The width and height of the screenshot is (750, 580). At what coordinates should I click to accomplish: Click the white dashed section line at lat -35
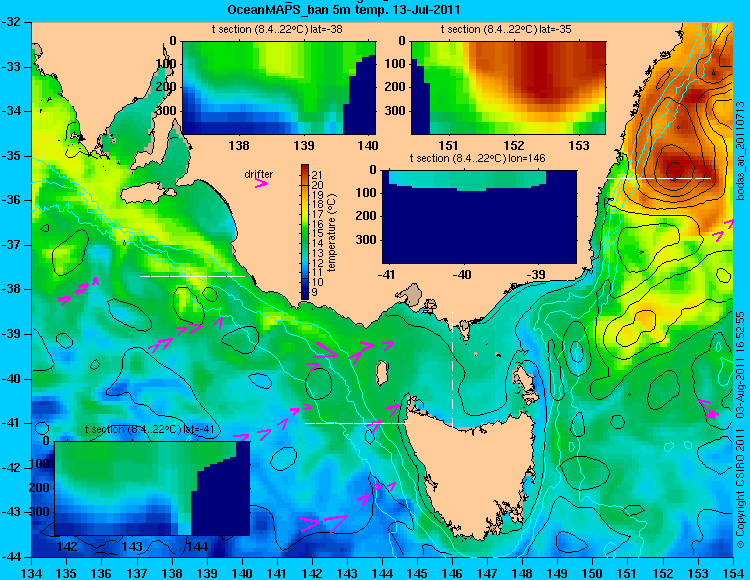[659, 178]
